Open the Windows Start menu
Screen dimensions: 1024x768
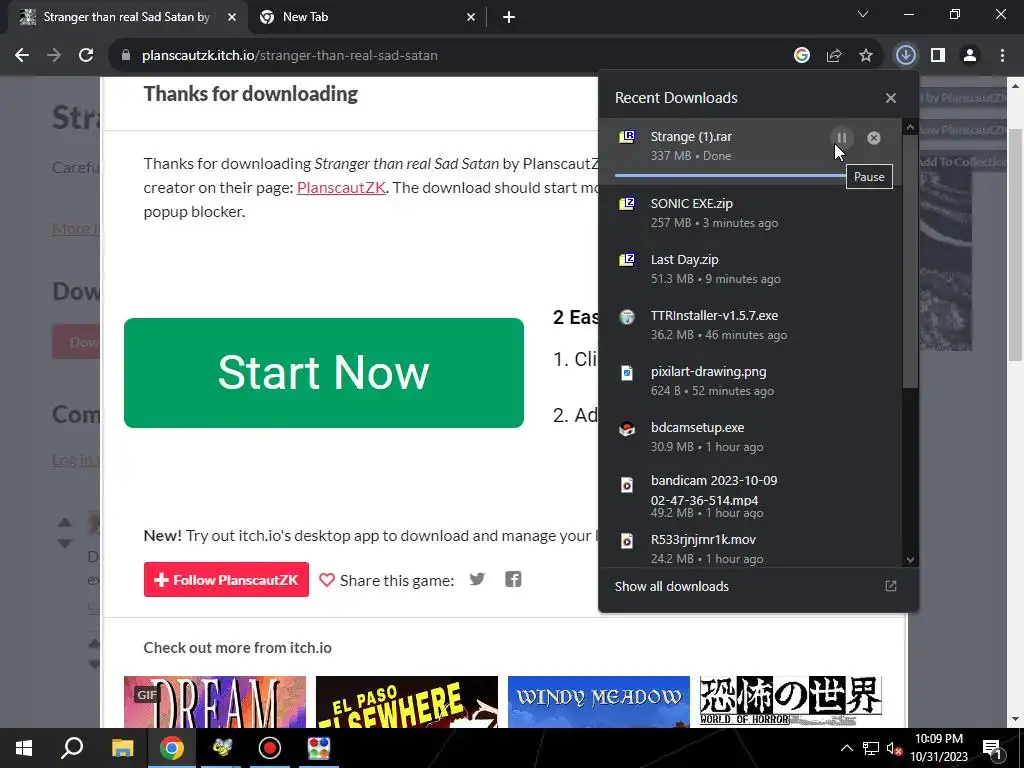tap(24, 748)
